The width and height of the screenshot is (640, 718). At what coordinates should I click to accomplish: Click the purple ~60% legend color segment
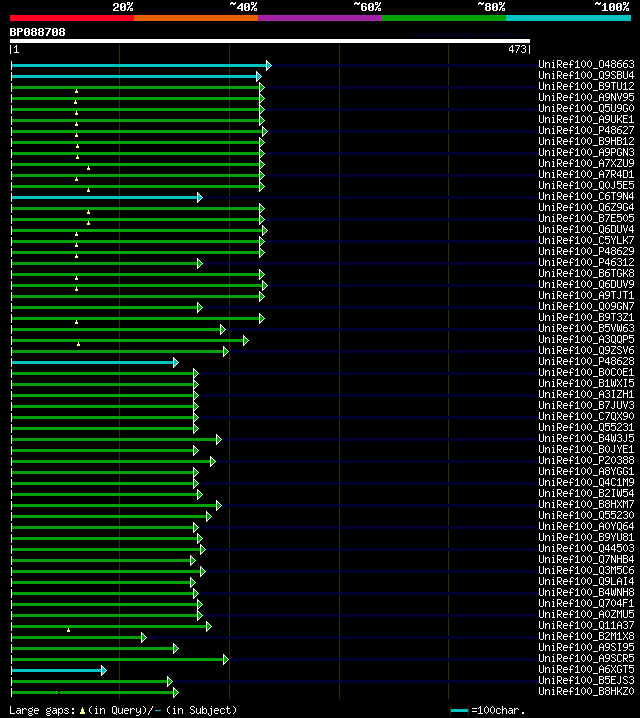(x=320, y=18)
